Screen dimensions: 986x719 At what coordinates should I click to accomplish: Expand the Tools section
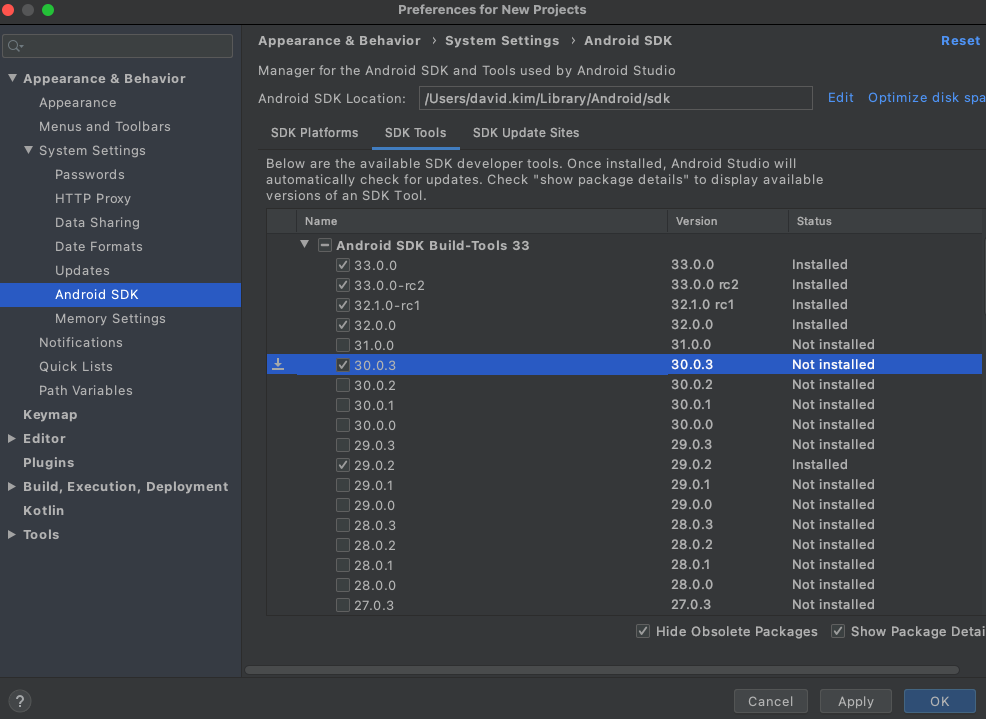[x=11, y=534]
